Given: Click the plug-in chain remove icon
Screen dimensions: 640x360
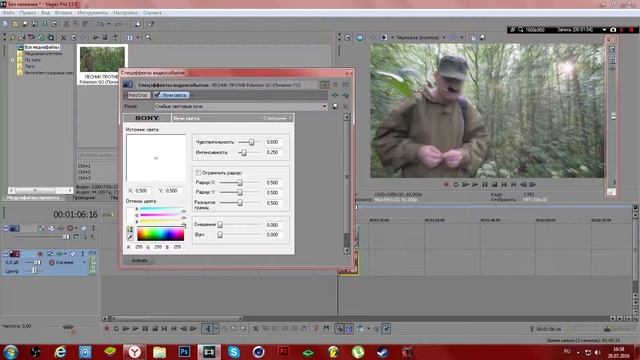Looking at the screenshot, I should (x=345, y=95).
